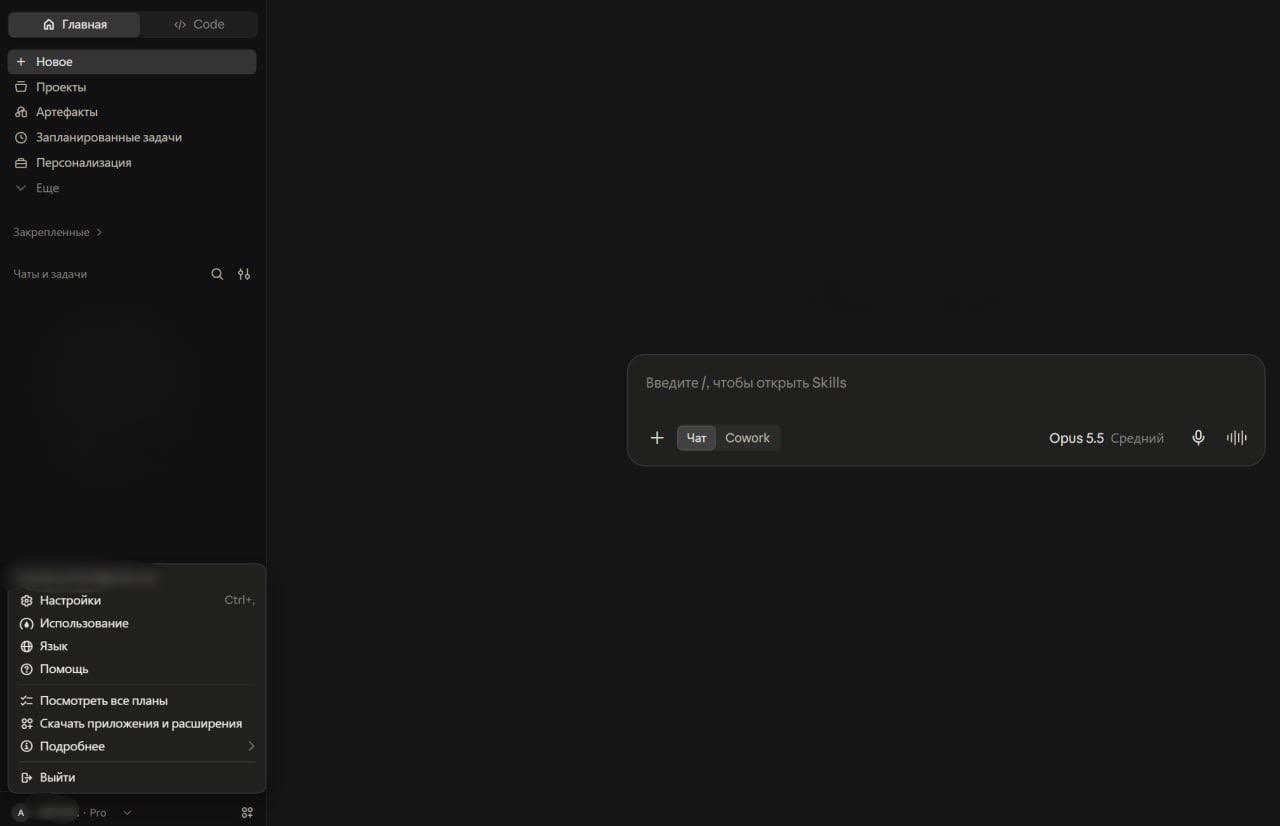
Task: Expand the Закрепленные pinned list
Action: [58, 232]
